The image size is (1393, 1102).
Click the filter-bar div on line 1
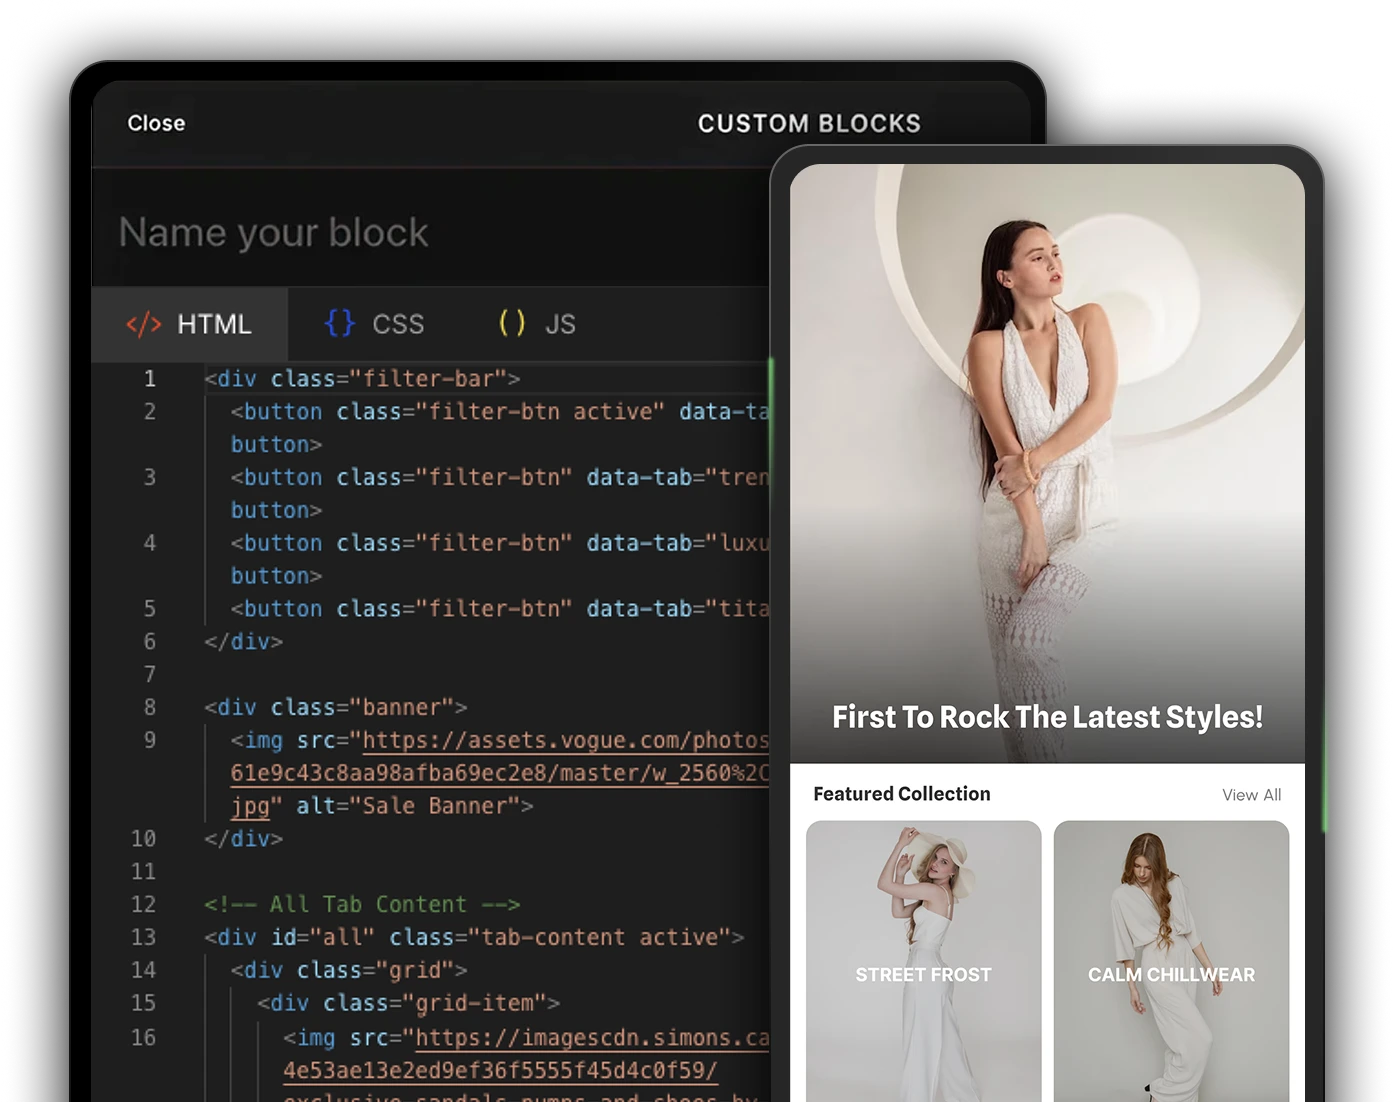360,378
